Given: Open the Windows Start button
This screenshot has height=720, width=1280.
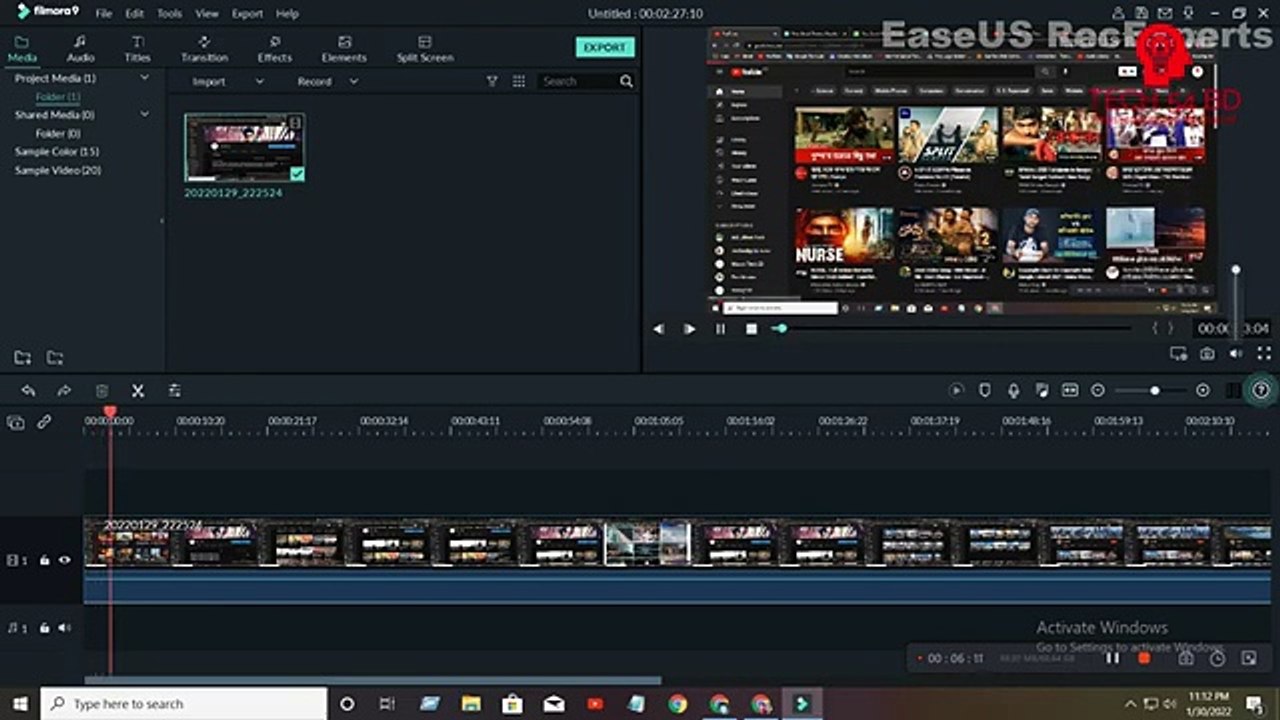Looking at the screenshot, I should (19, 704).
